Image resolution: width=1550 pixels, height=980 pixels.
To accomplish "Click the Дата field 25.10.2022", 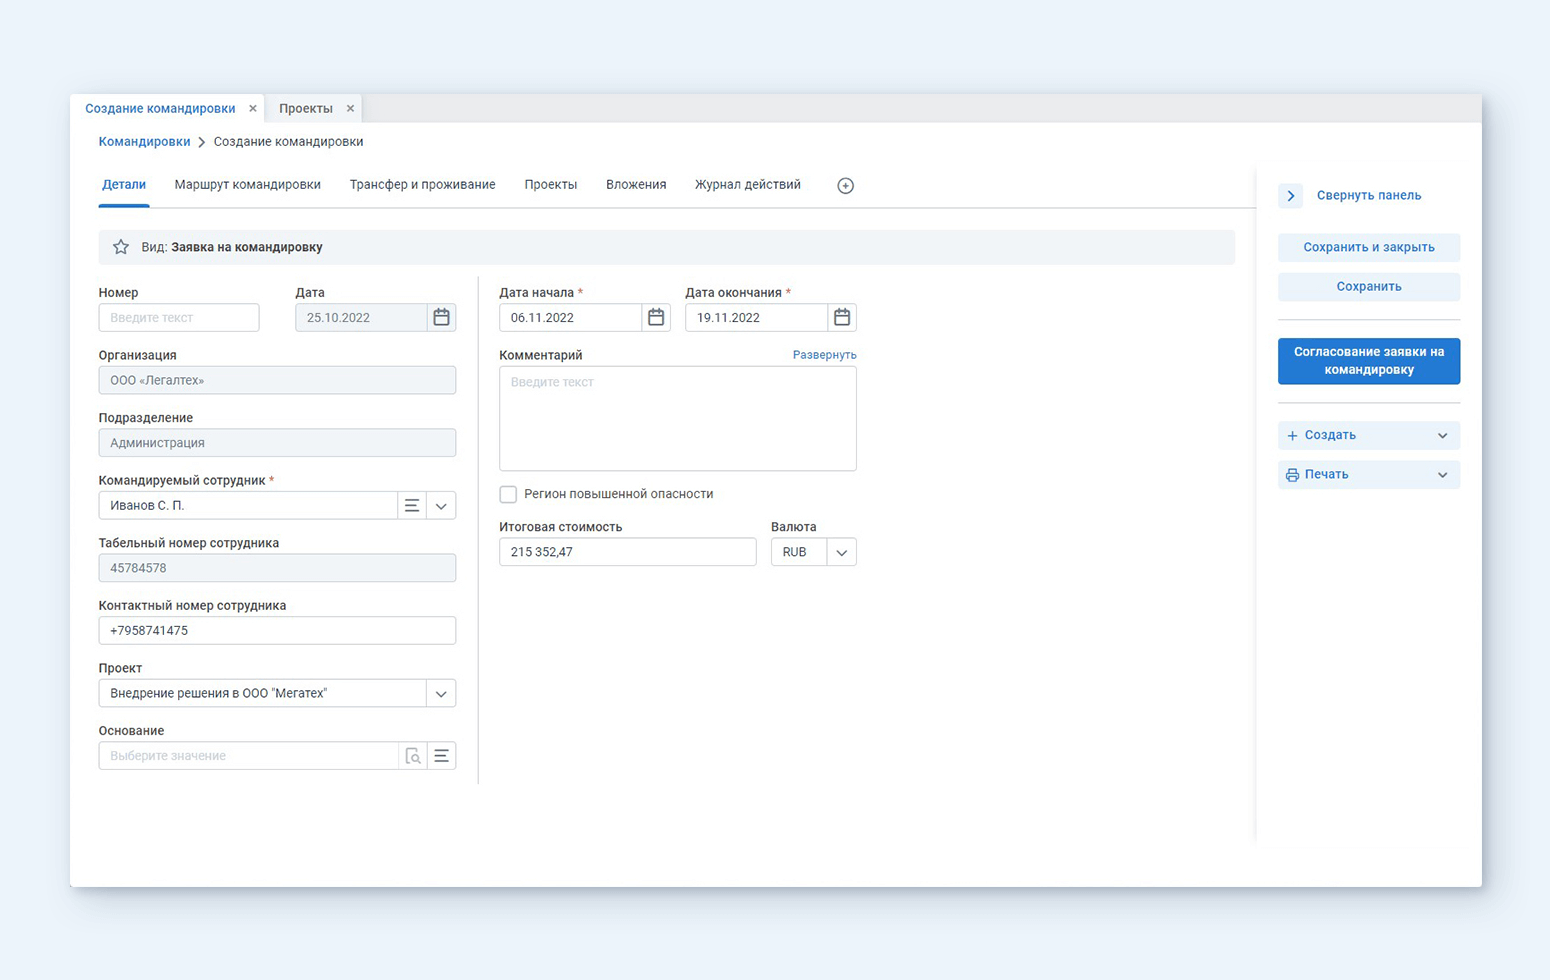I will [362, 317].
